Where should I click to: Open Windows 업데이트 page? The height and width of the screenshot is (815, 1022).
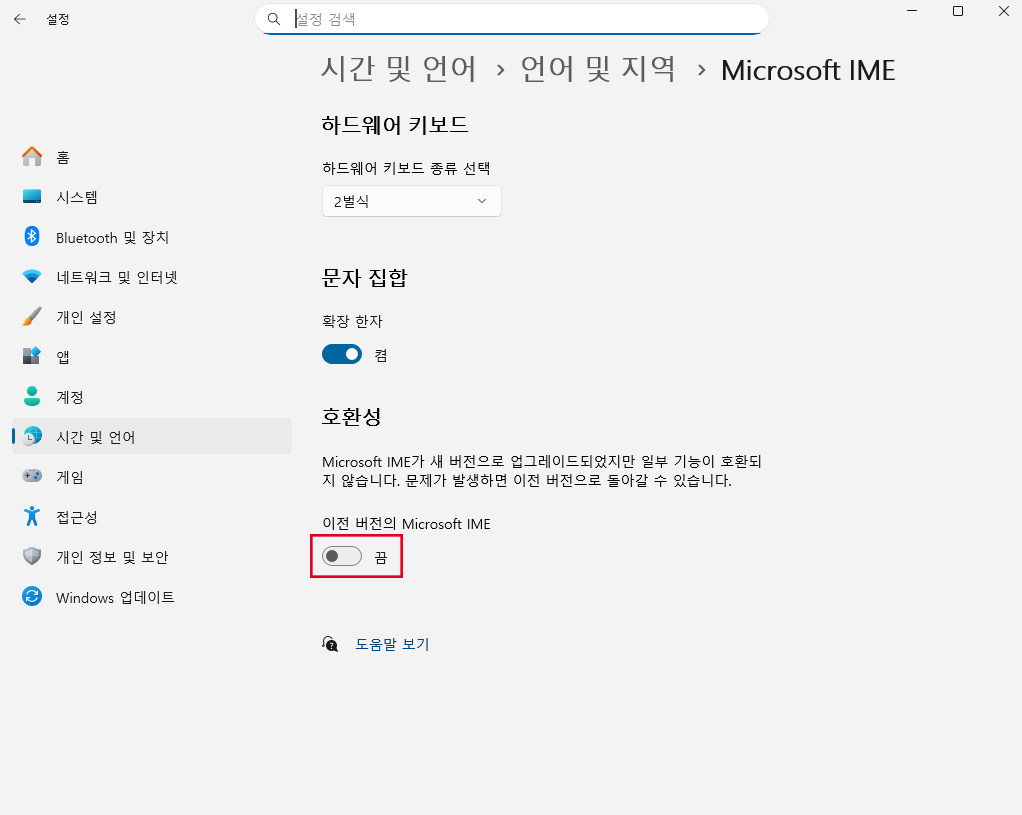click(152, 597)
